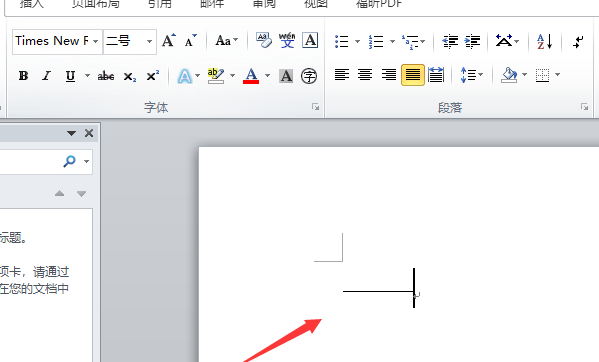Image resolution: width=599 pixels, height=362 pixels.
Task: Show or hide paragraph marks
Action: point(578,41)
